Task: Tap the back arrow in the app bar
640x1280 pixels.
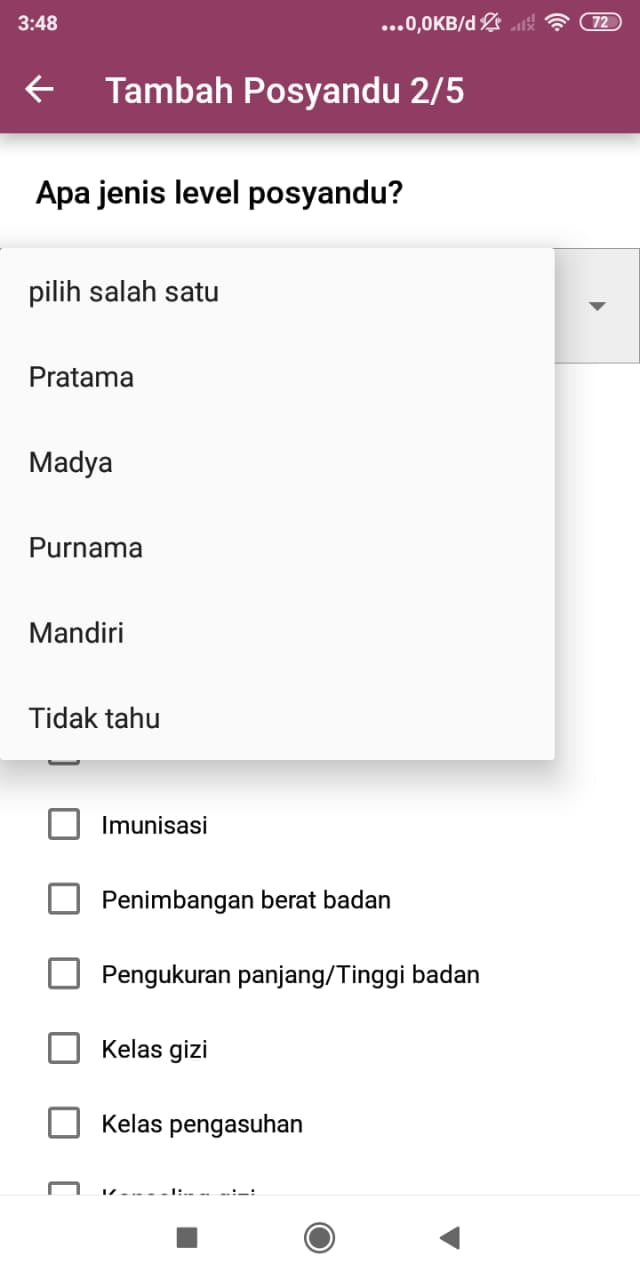Action: (39, 90)
